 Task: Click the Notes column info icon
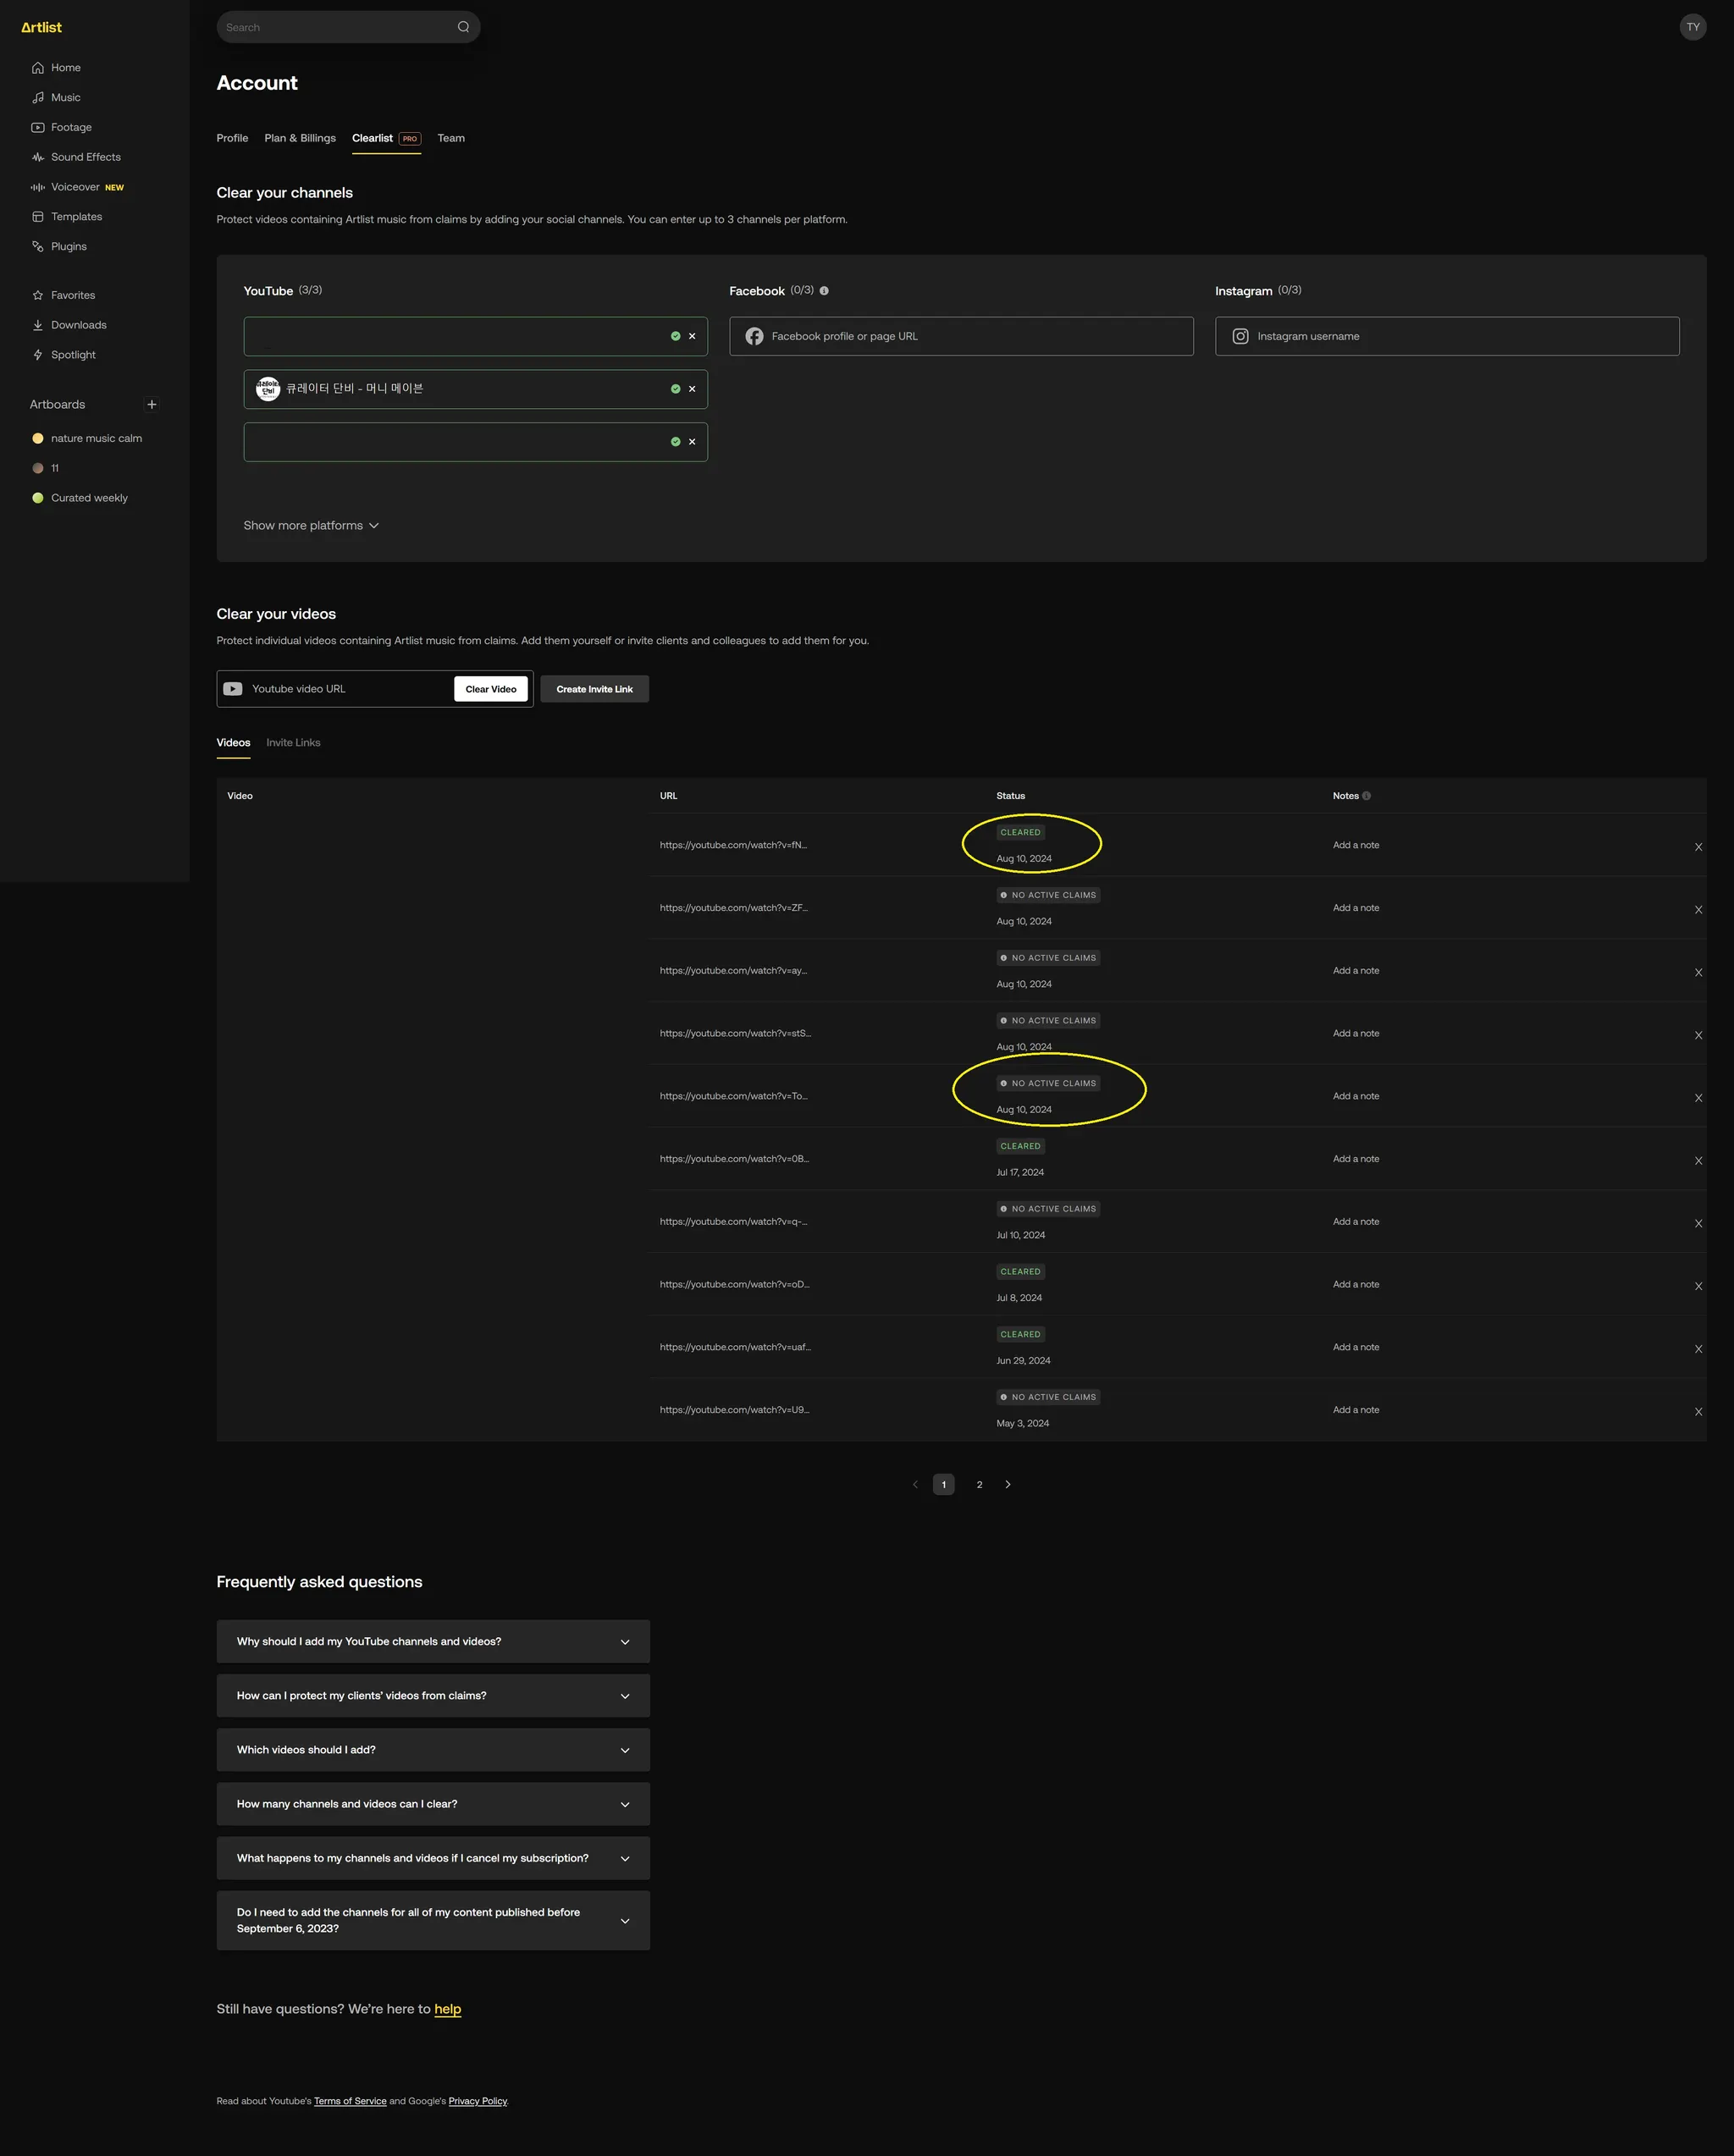pyautogui.click(x=1367, y=796)
